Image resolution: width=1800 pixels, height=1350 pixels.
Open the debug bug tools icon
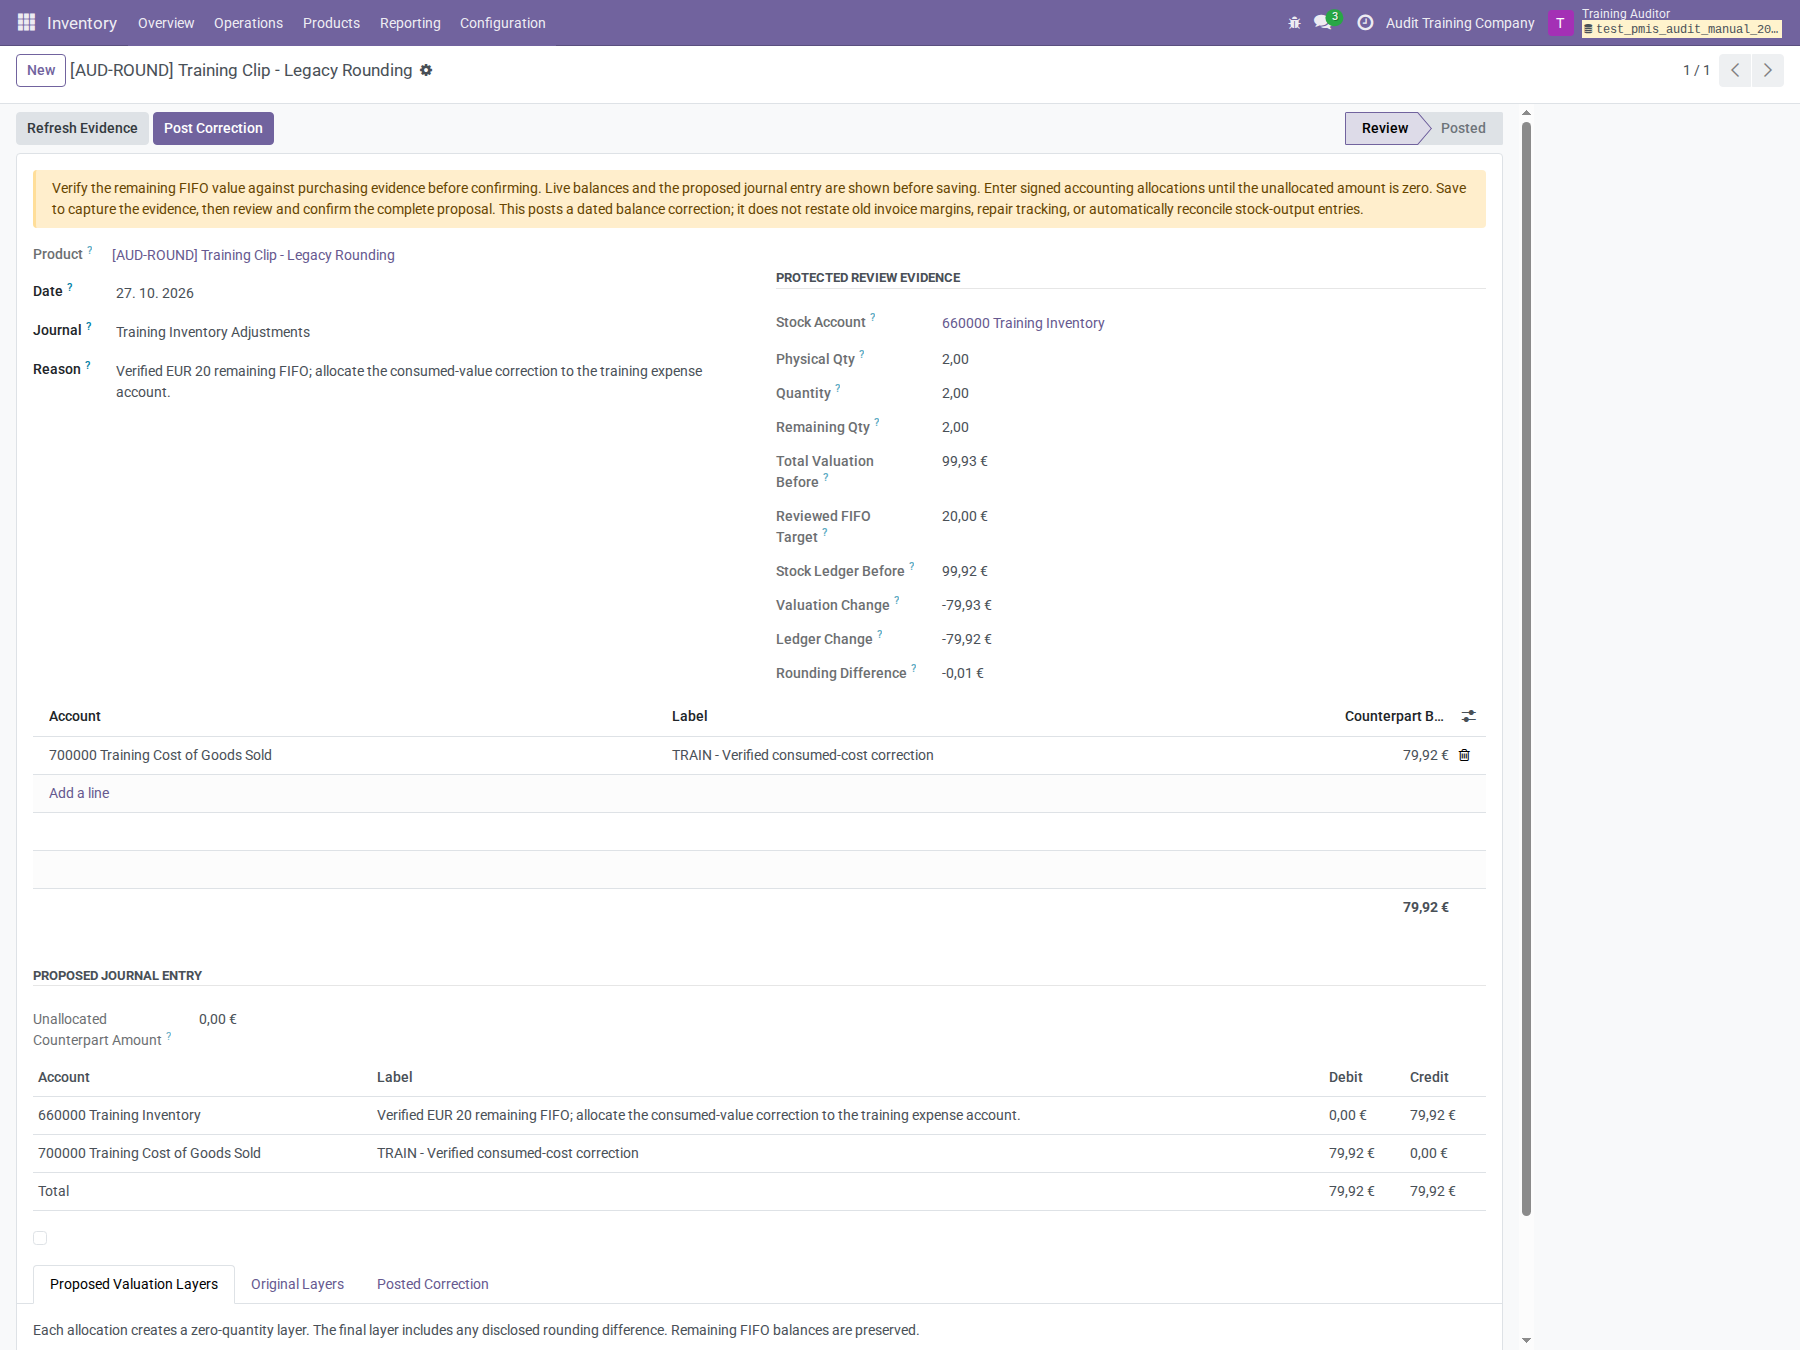(x=1294, y=22)
